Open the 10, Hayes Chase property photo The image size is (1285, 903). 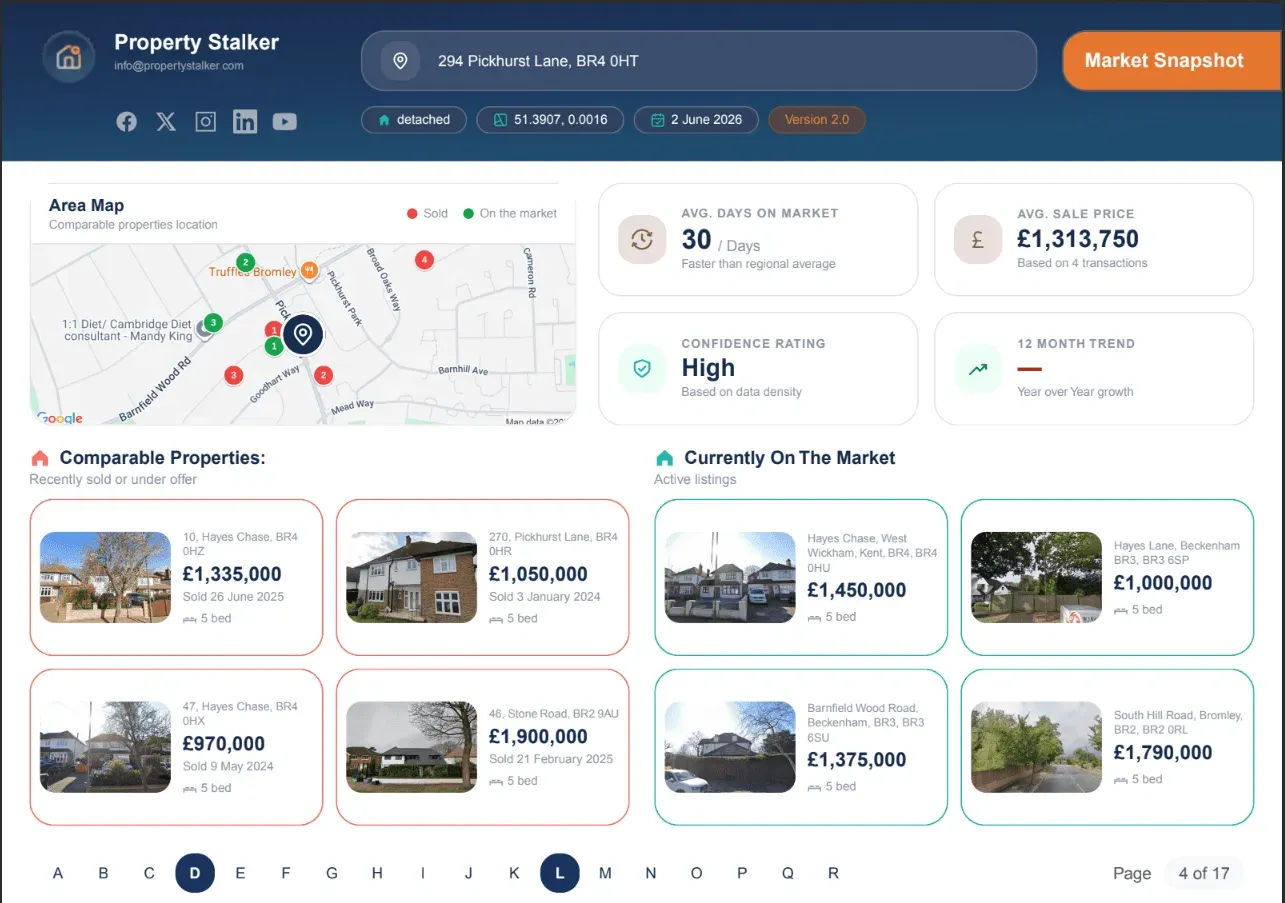[x=105, y=577]
